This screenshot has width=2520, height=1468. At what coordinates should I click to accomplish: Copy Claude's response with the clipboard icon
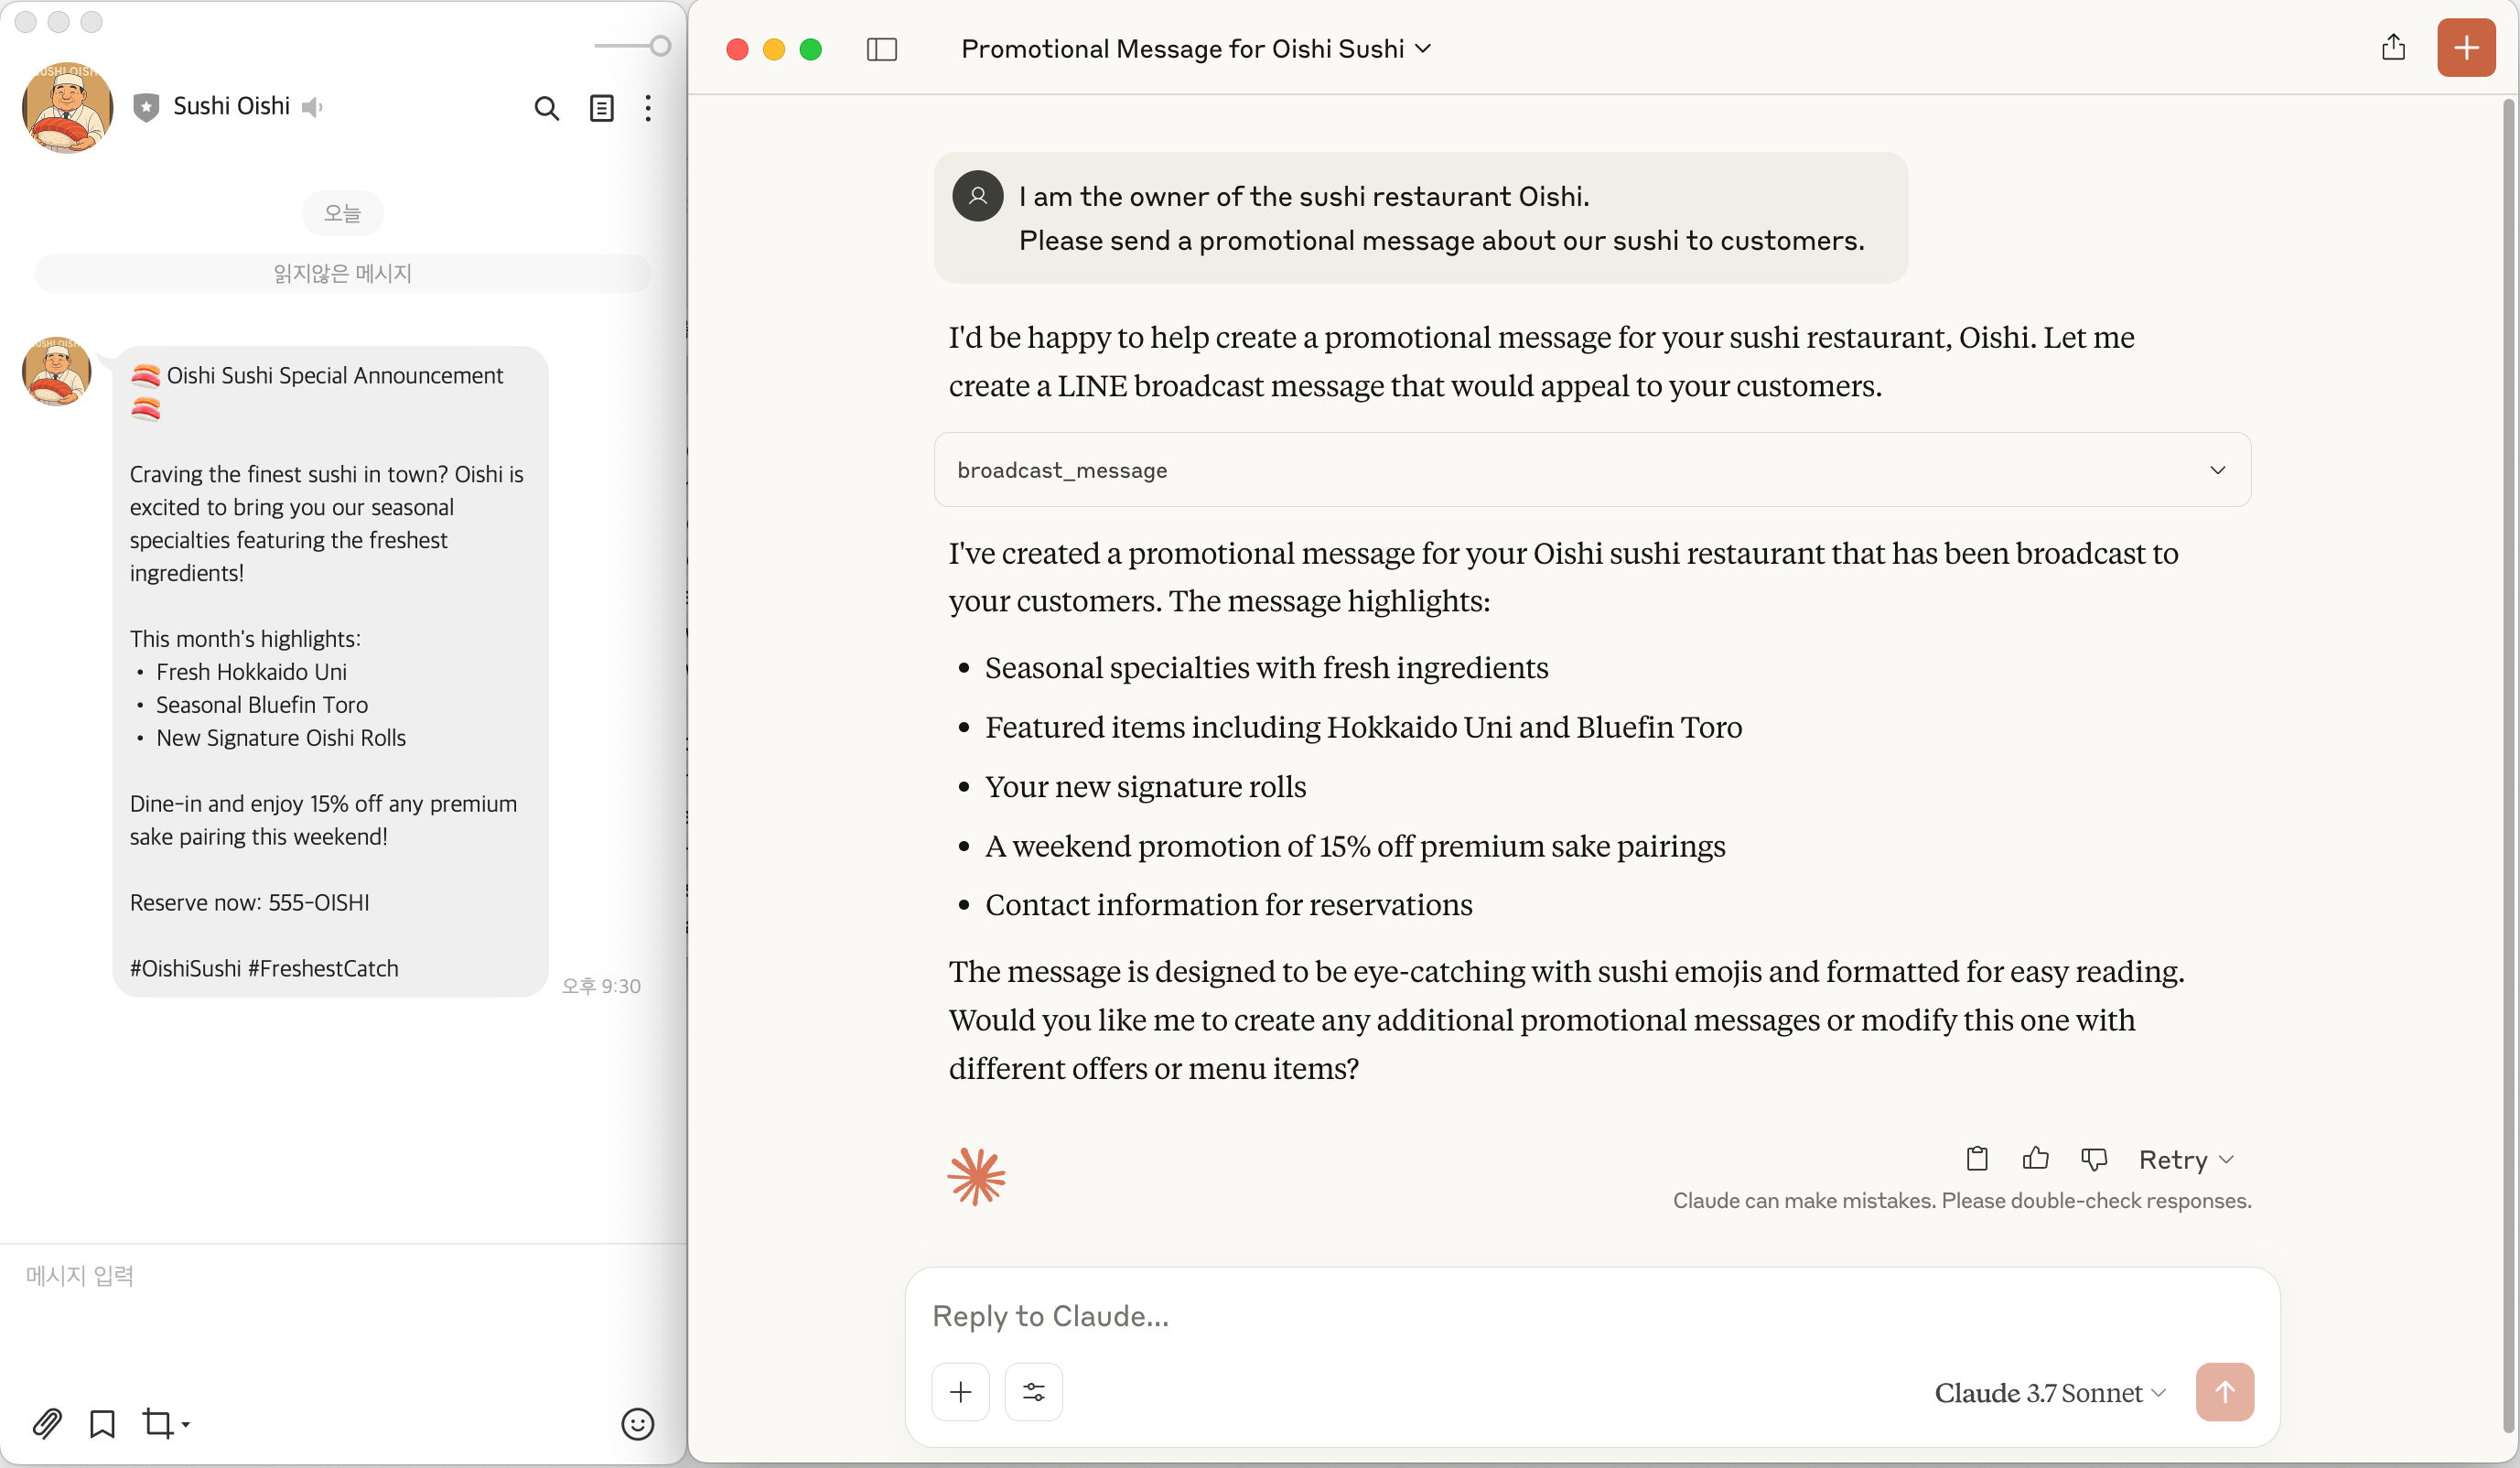pos(1976,1158)
